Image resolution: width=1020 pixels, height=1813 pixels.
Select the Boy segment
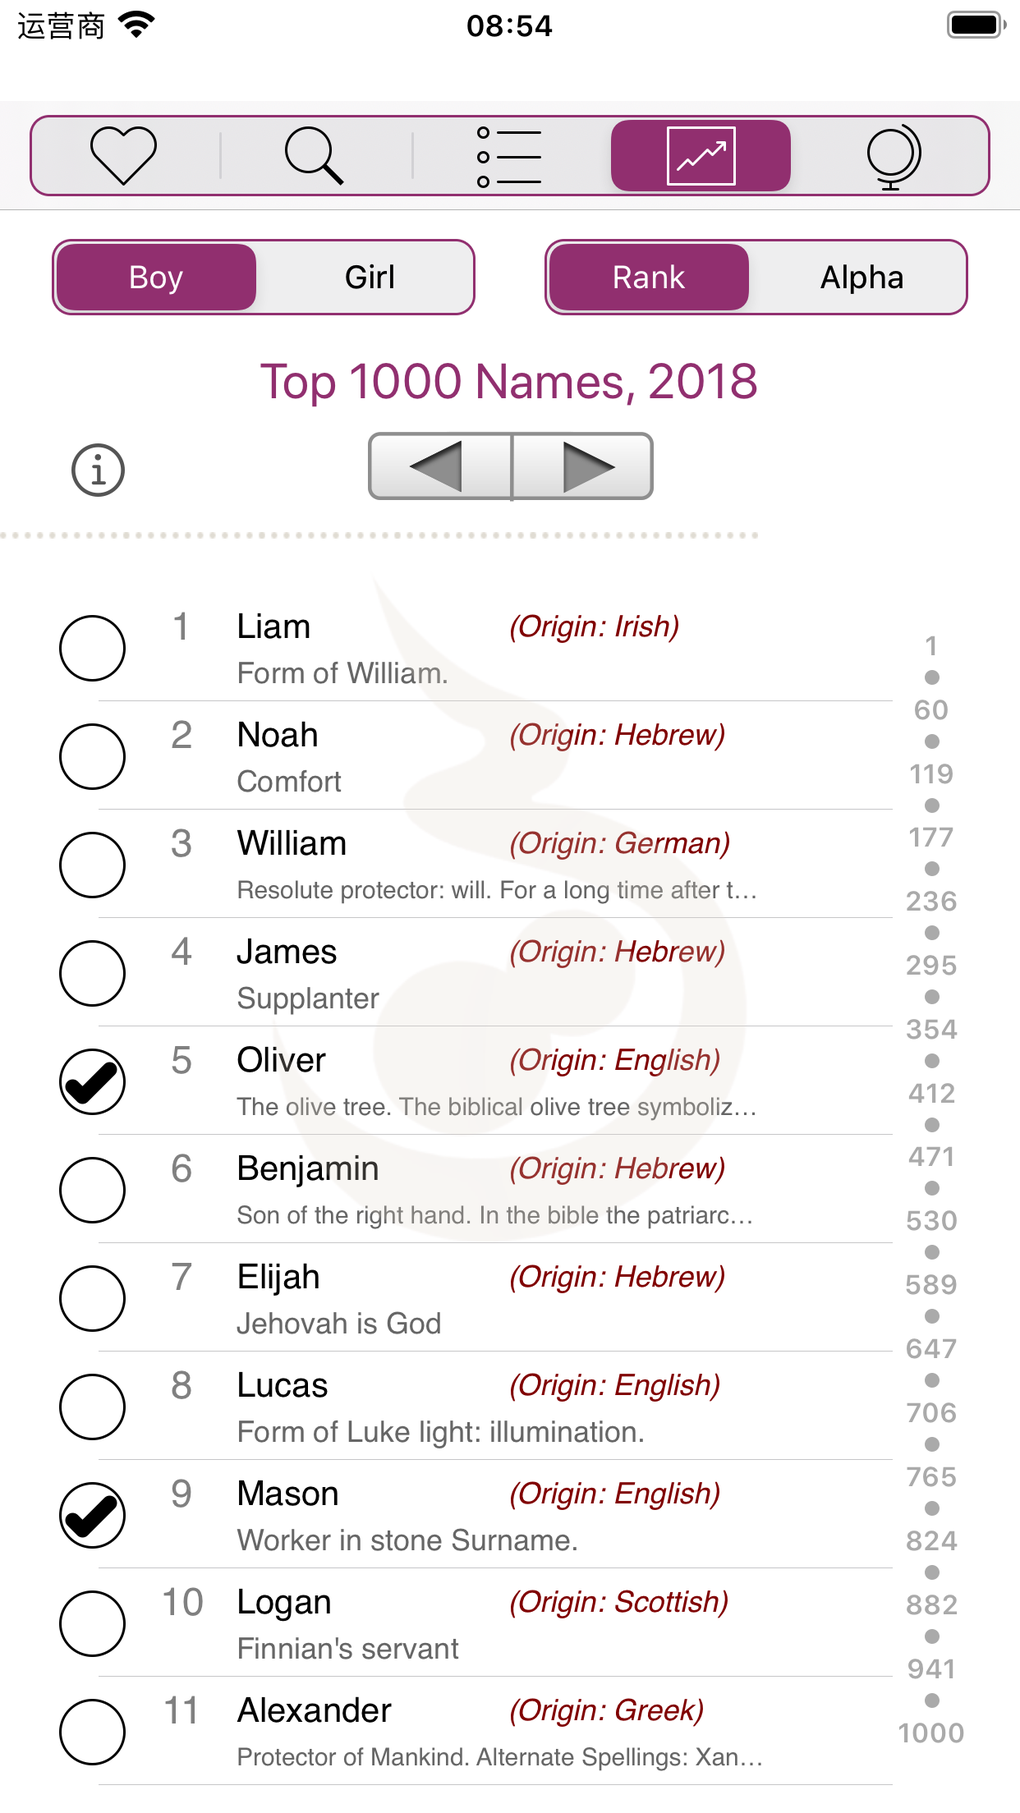tap(156, 277)
